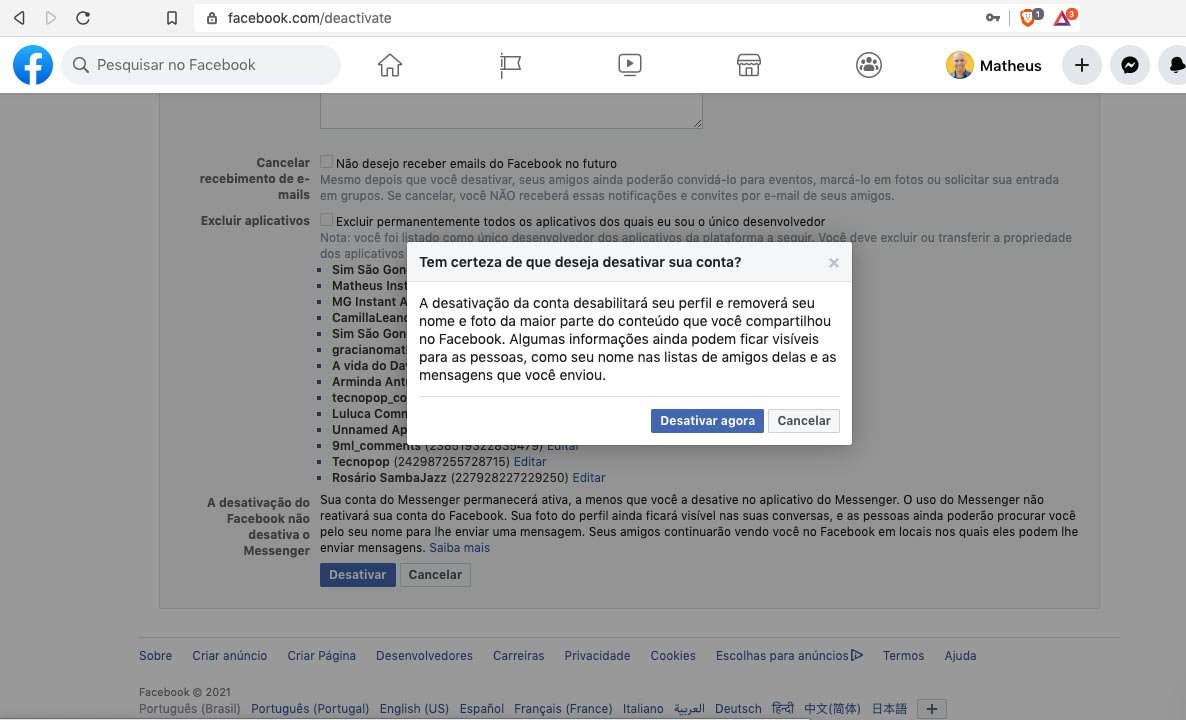Open Escolhas para anúncios footer link
The width and height of the screenshot is (1186, 720).
(x=789, y=656)
